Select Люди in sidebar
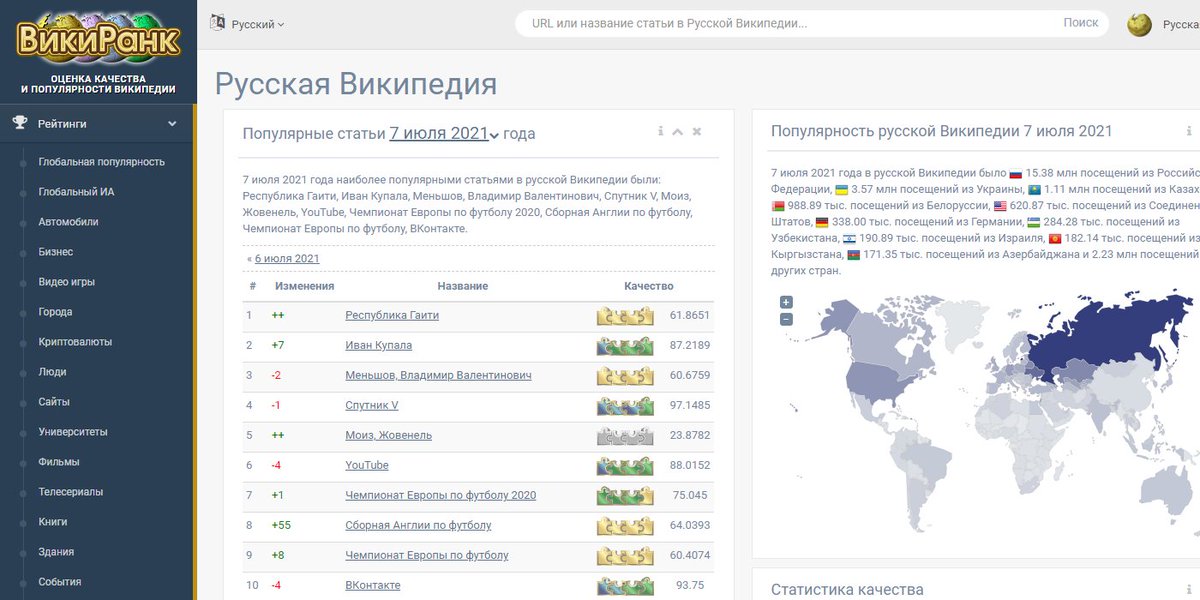1200x600 pixels. (x=52, y=372)
